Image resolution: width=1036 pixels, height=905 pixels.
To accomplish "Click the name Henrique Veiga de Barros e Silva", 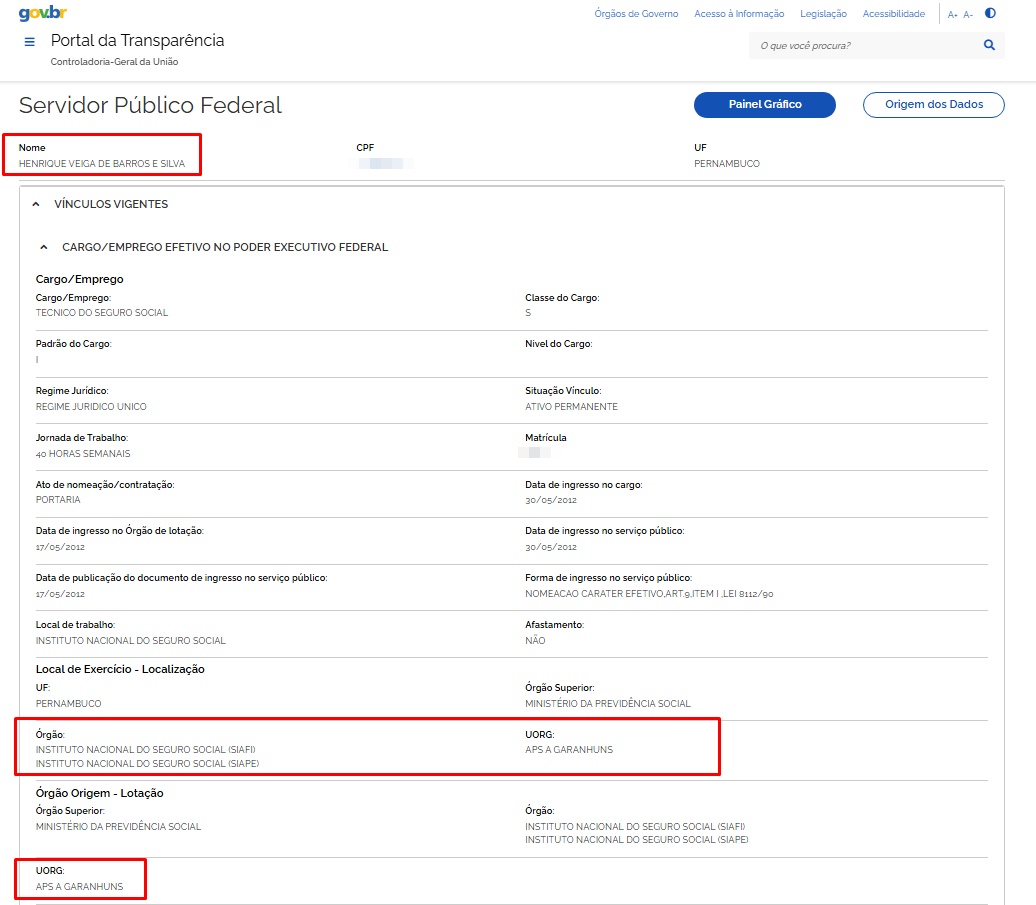I will point(102,164).
